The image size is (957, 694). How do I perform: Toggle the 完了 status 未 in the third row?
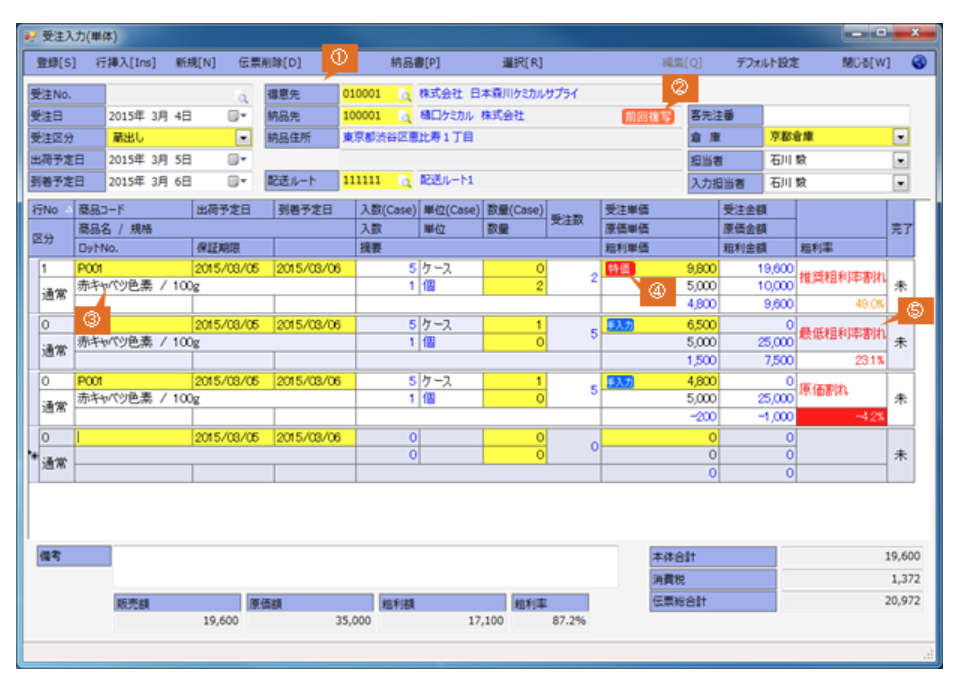900,397
